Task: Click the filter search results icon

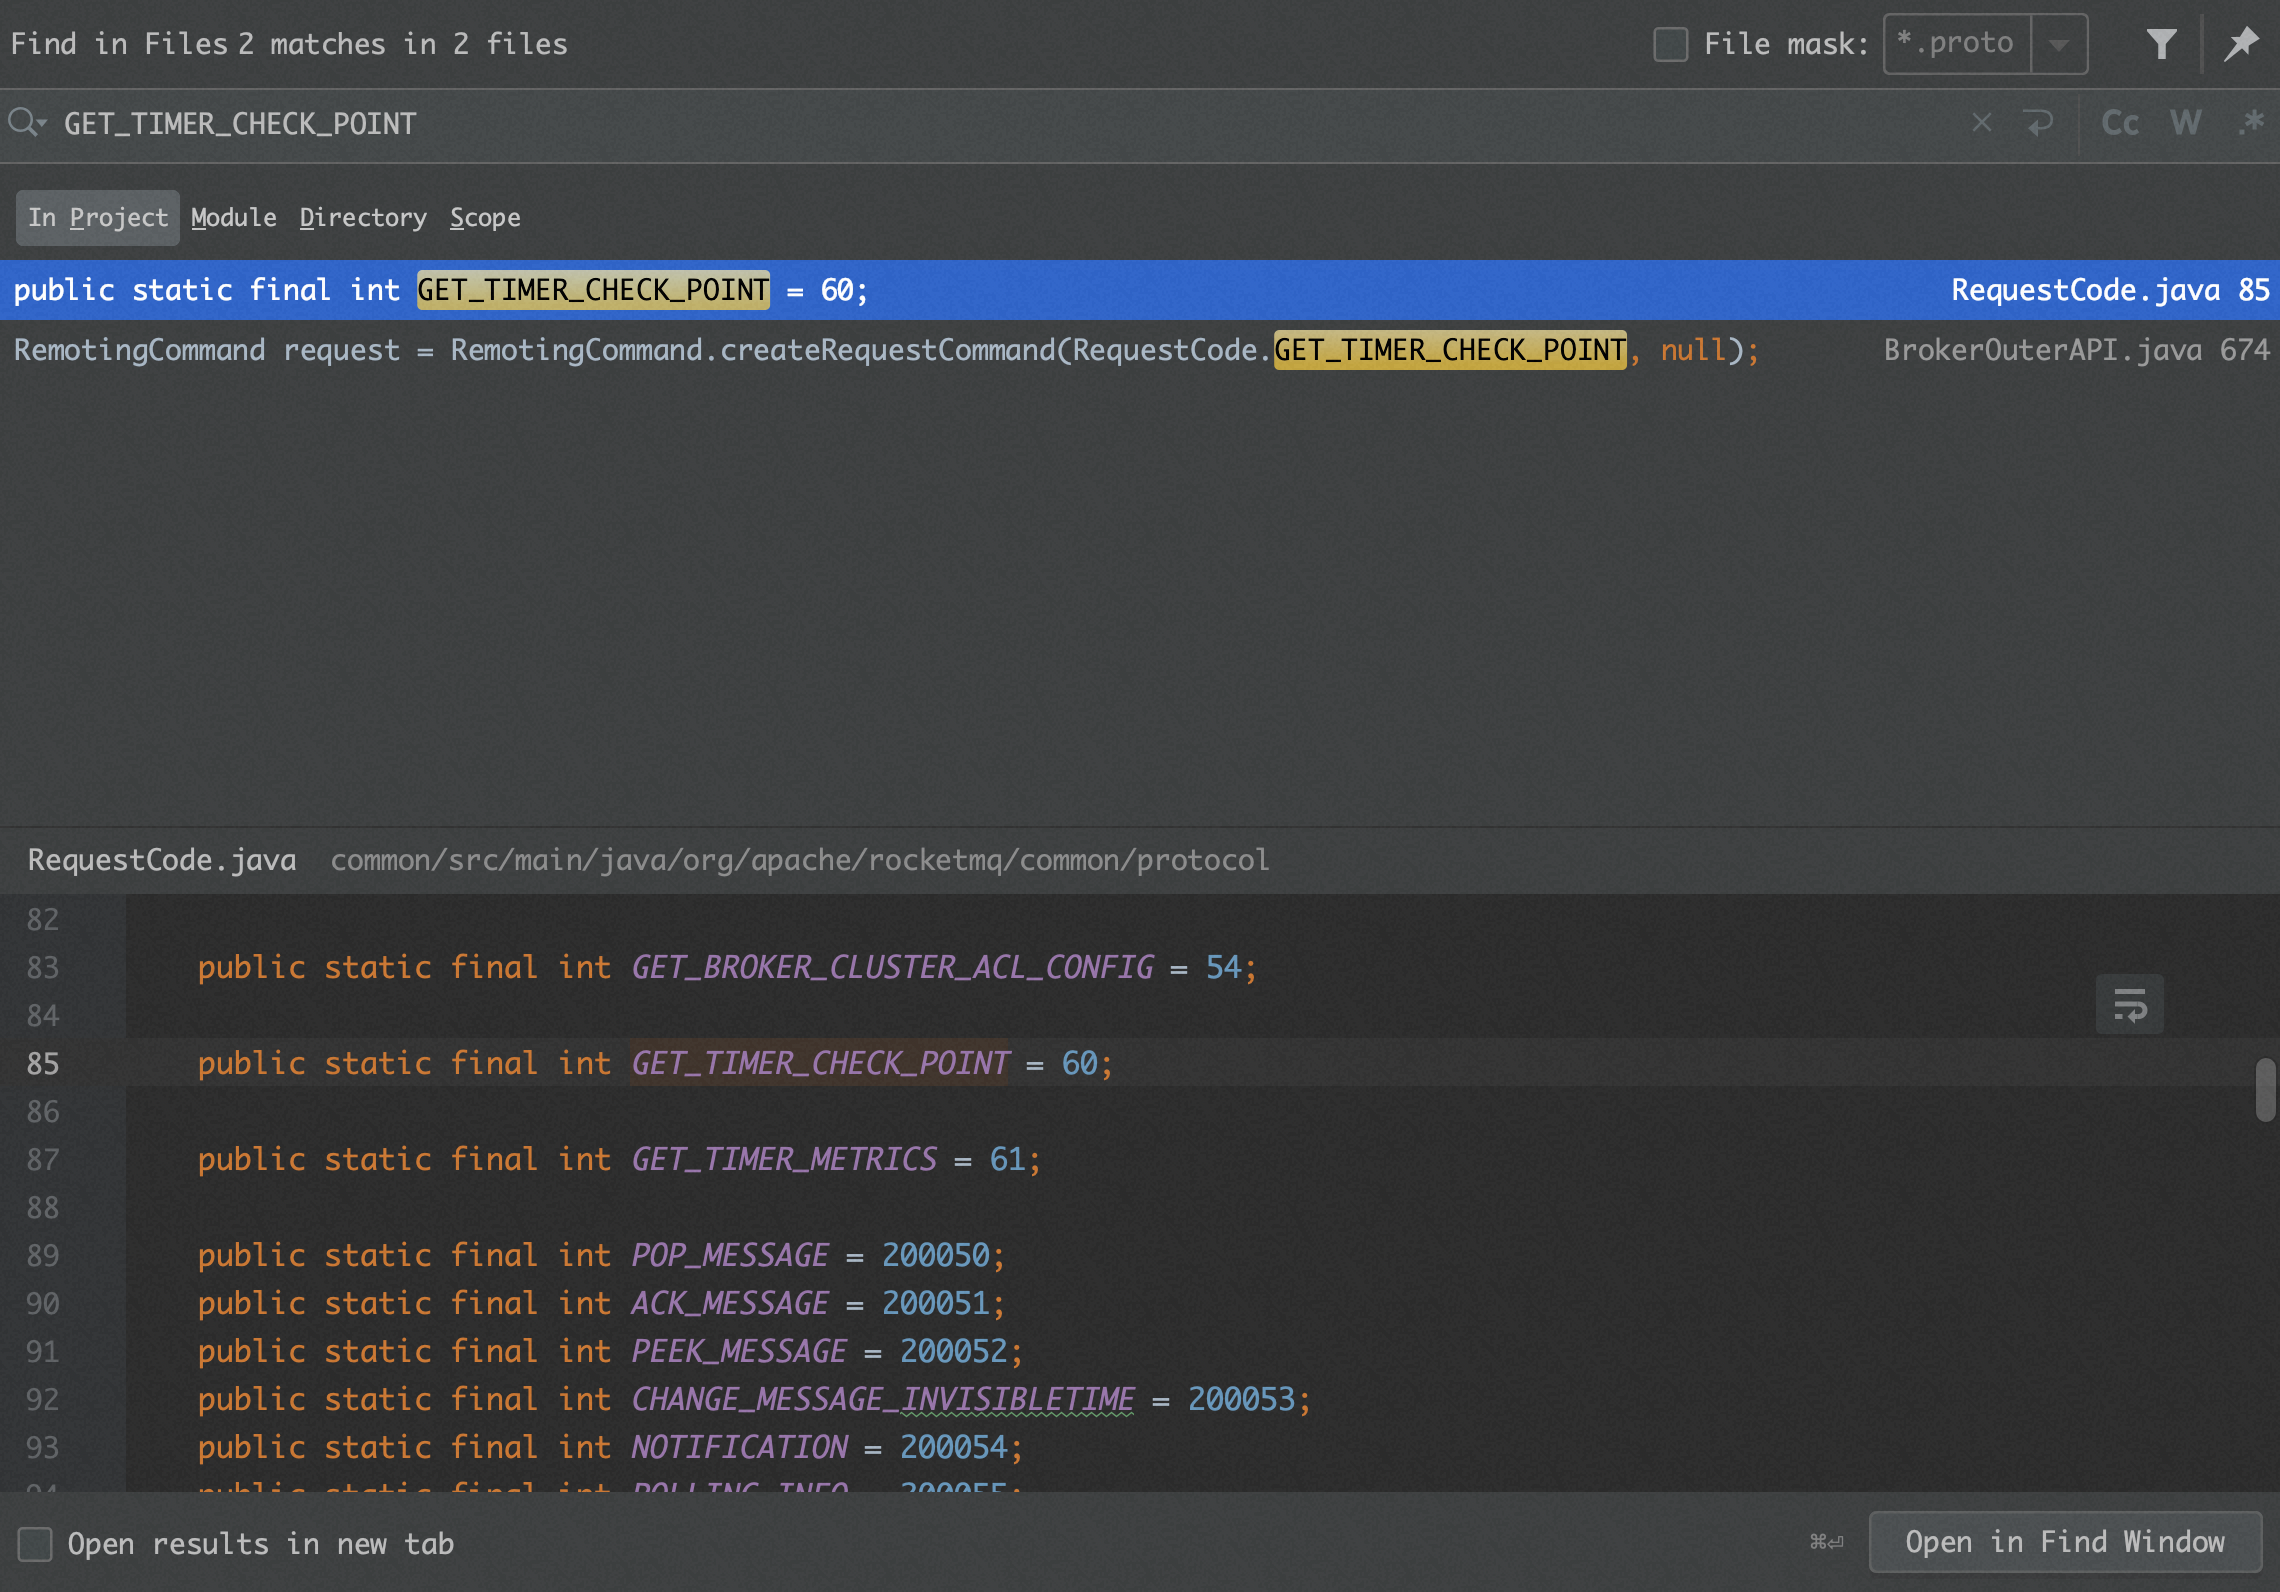Action: point(2161,44)
